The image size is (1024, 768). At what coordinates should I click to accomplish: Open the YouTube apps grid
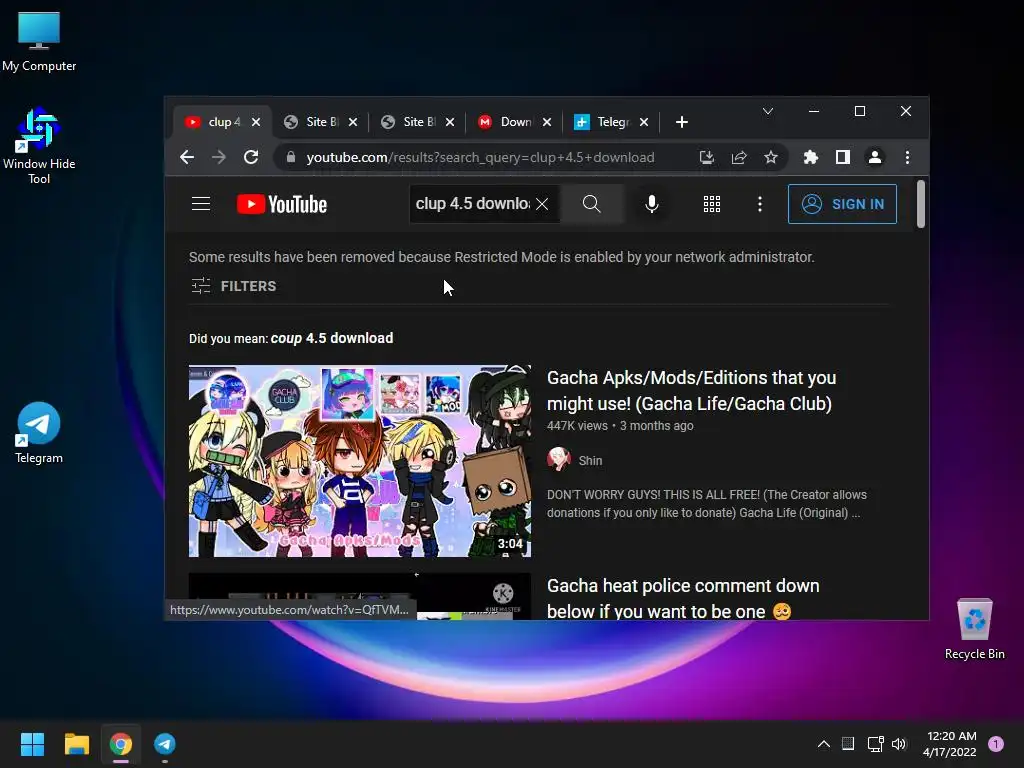click(711, 204)
